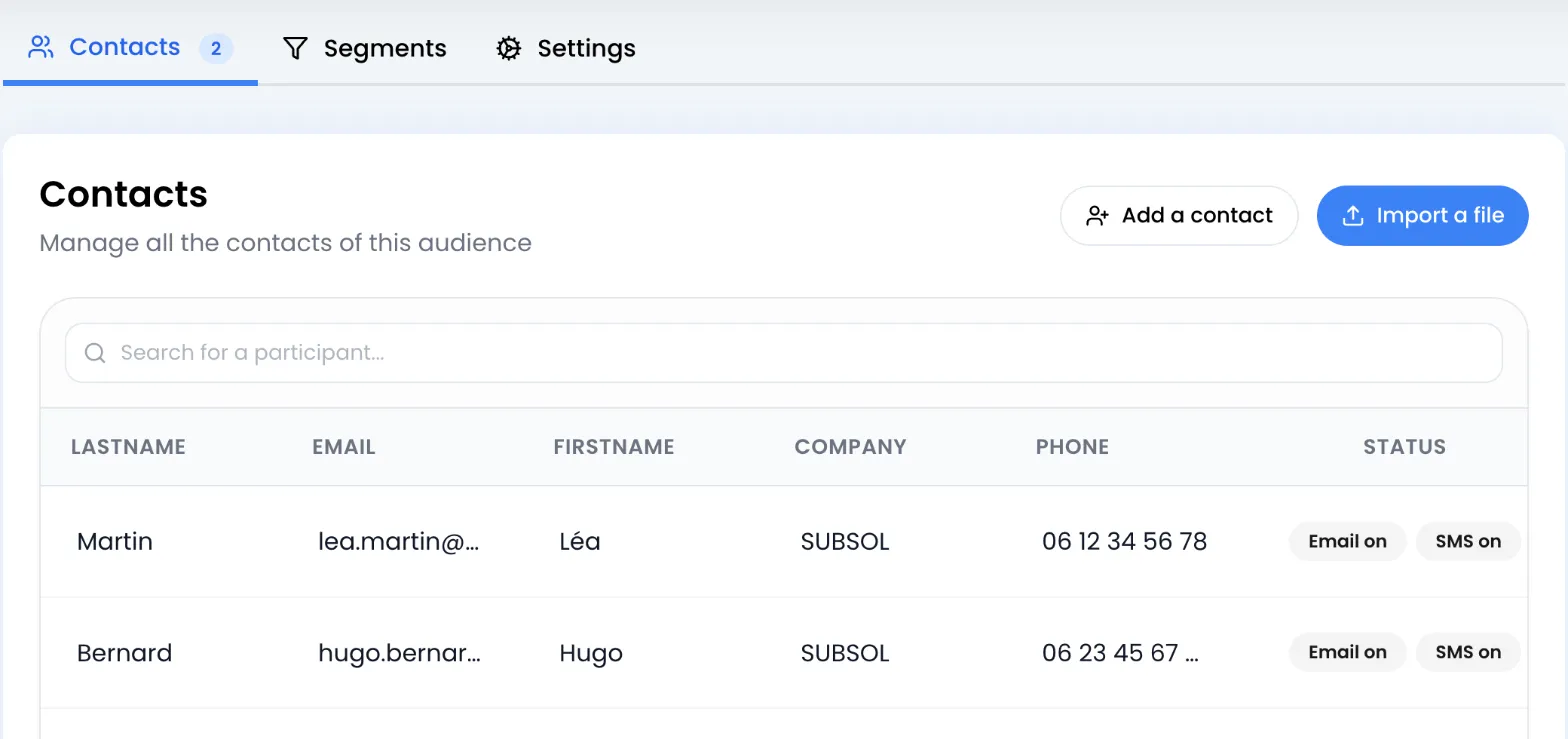Click the upload icon in Import a file
The image size is (1568, 739).
click(x=1353, y=215)
